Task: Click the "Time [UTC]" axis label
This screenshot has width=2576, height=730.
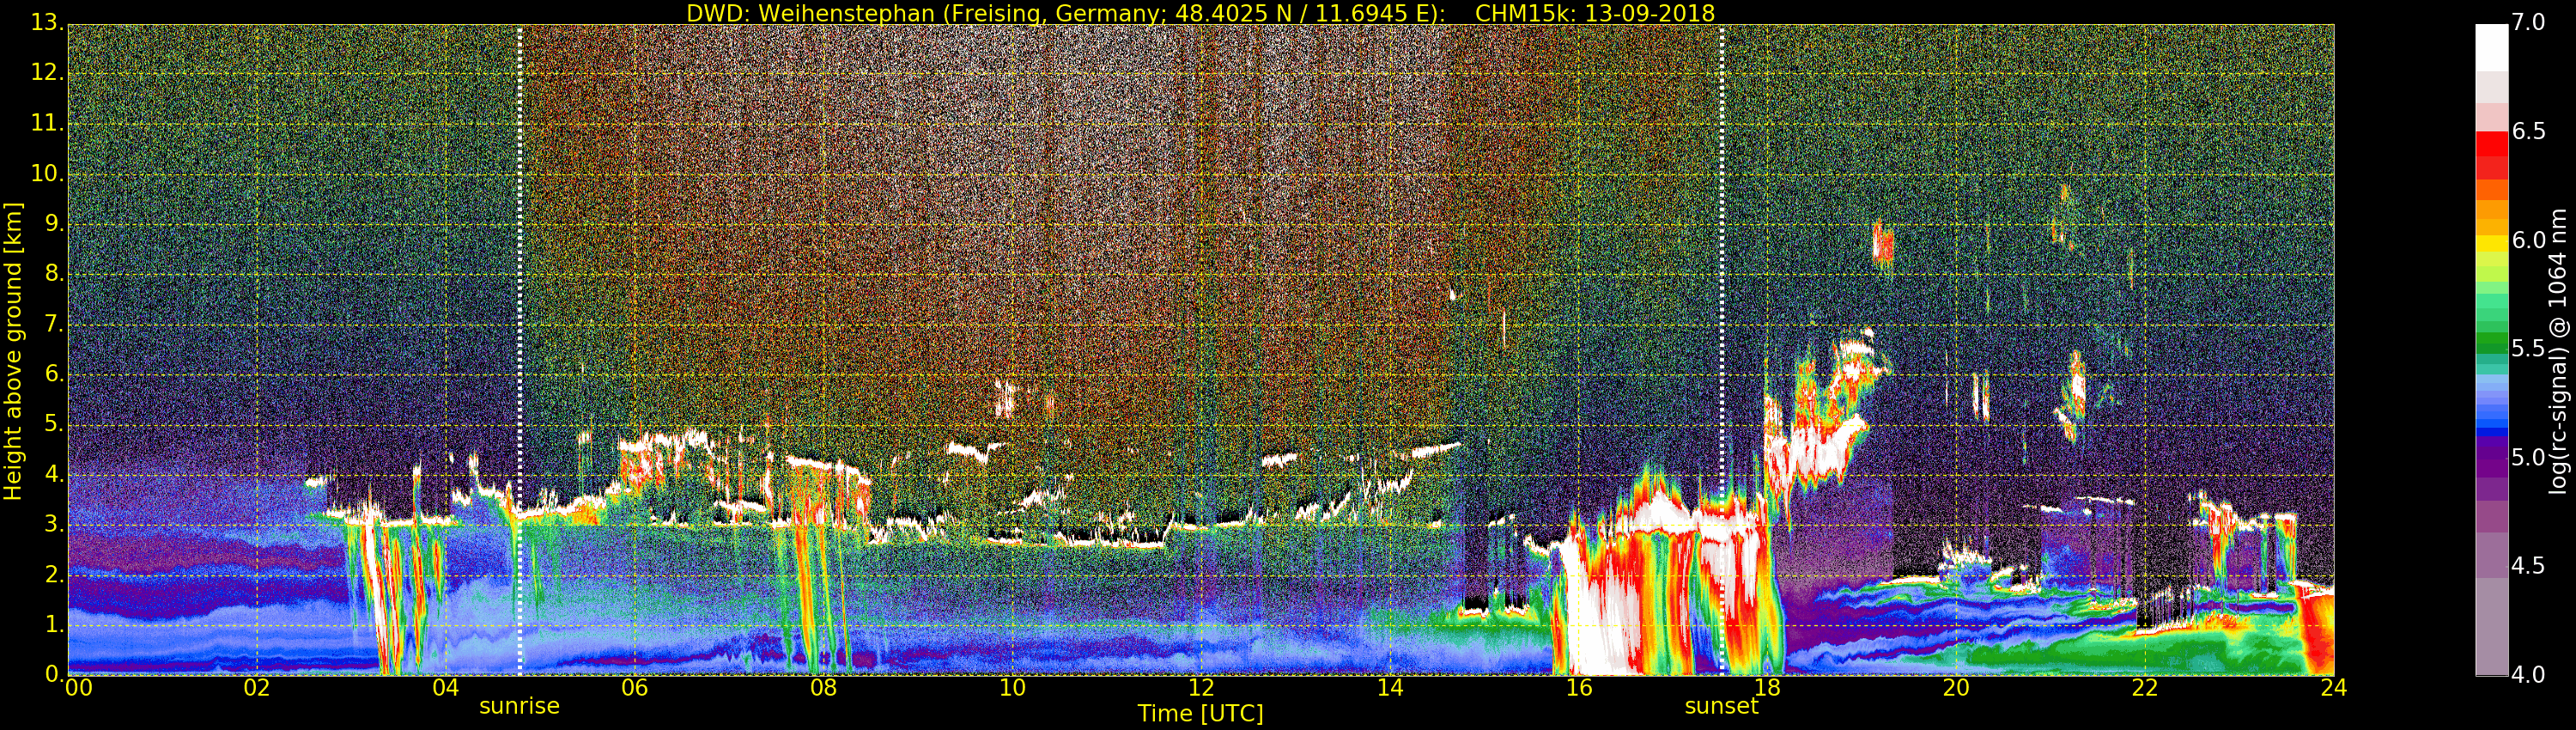Action: 1200,714
